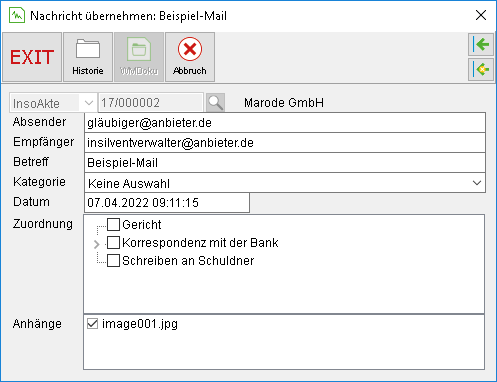Image resolution: width=497 pixels, height=382 pixels.
Task: Click the Empfänger email field
Action: [x=285, y=143]
